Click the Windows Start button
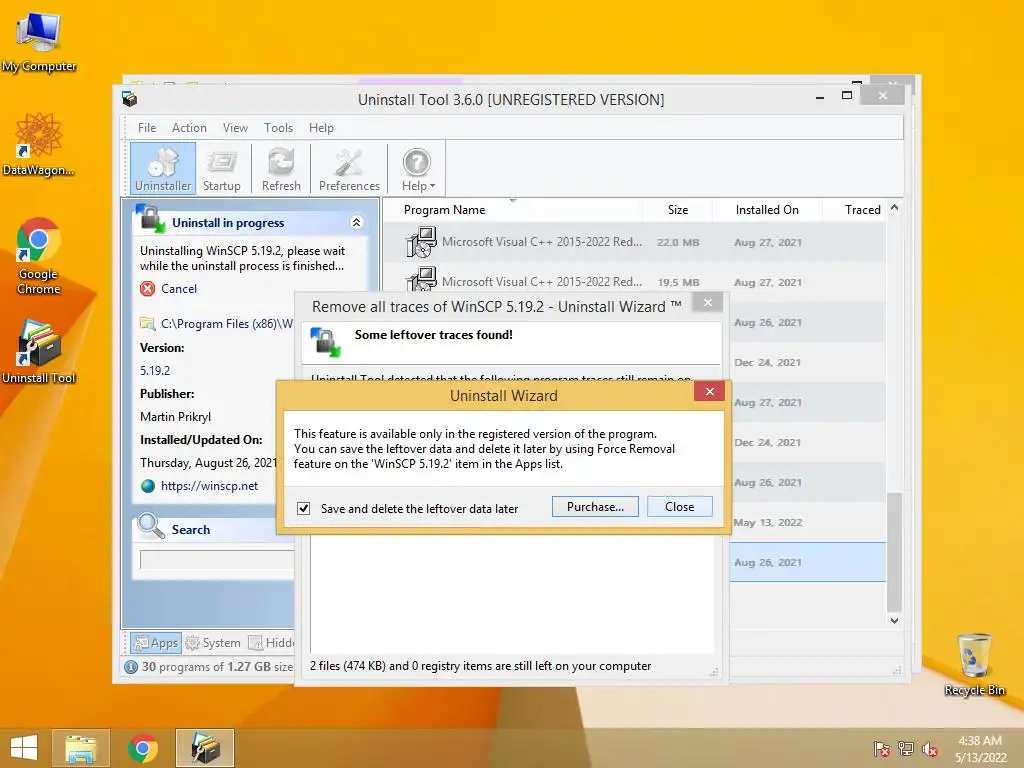1024x768 pixels. [24, 748]
